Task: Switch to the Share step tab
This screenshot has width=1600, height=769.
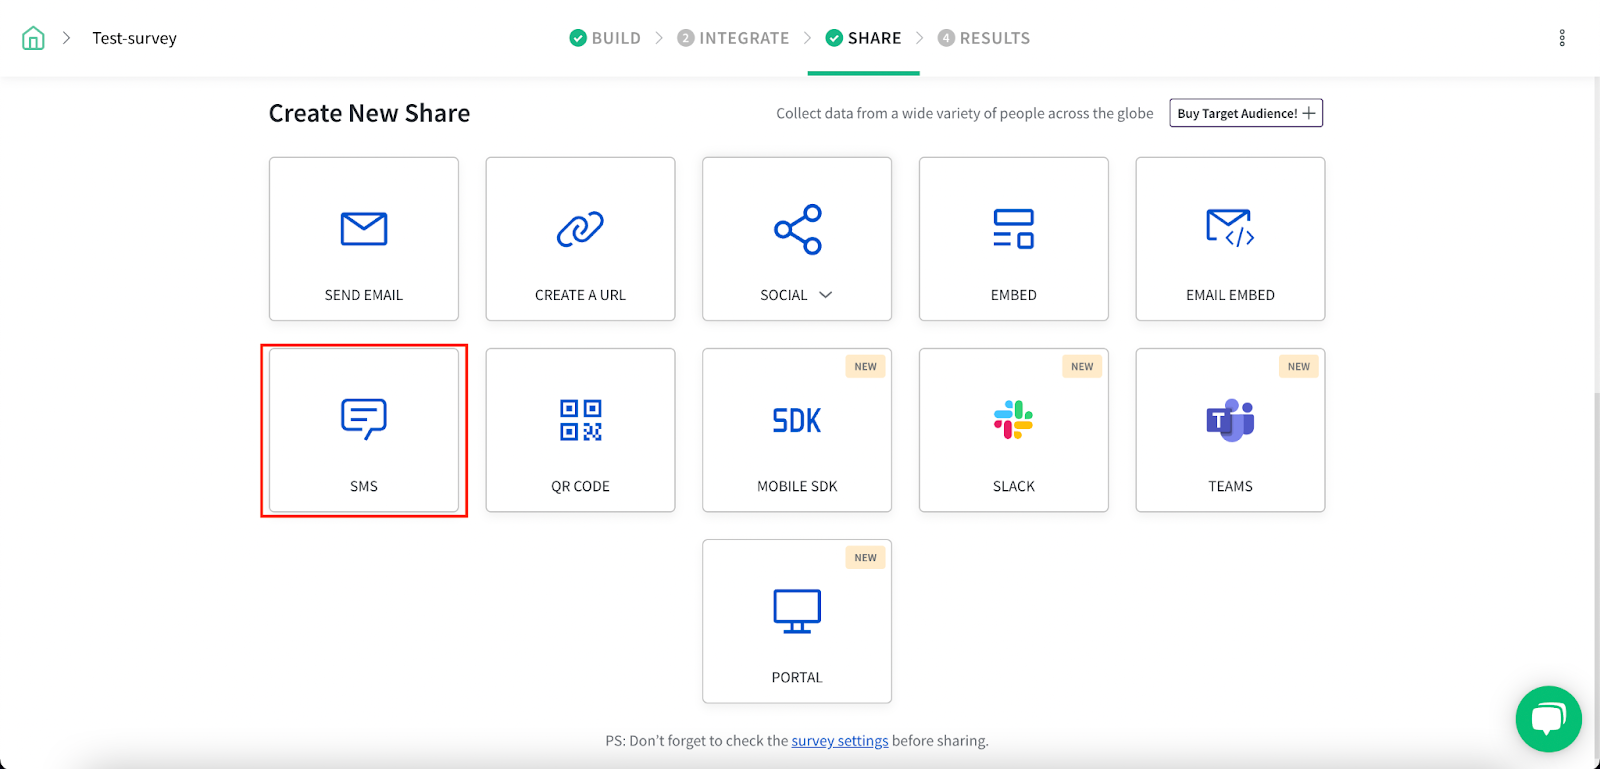Action: pyautogui.click(x=863, y=38)
